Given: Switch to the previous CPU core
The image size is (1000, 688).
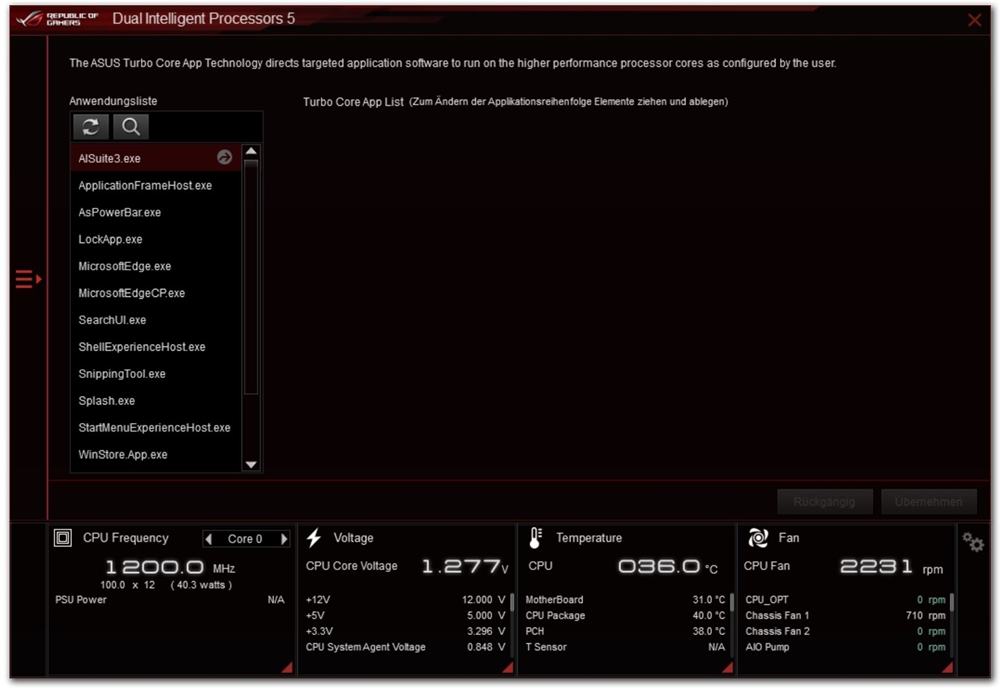Looking at the screenshot, I should click(x=209, y=539).
